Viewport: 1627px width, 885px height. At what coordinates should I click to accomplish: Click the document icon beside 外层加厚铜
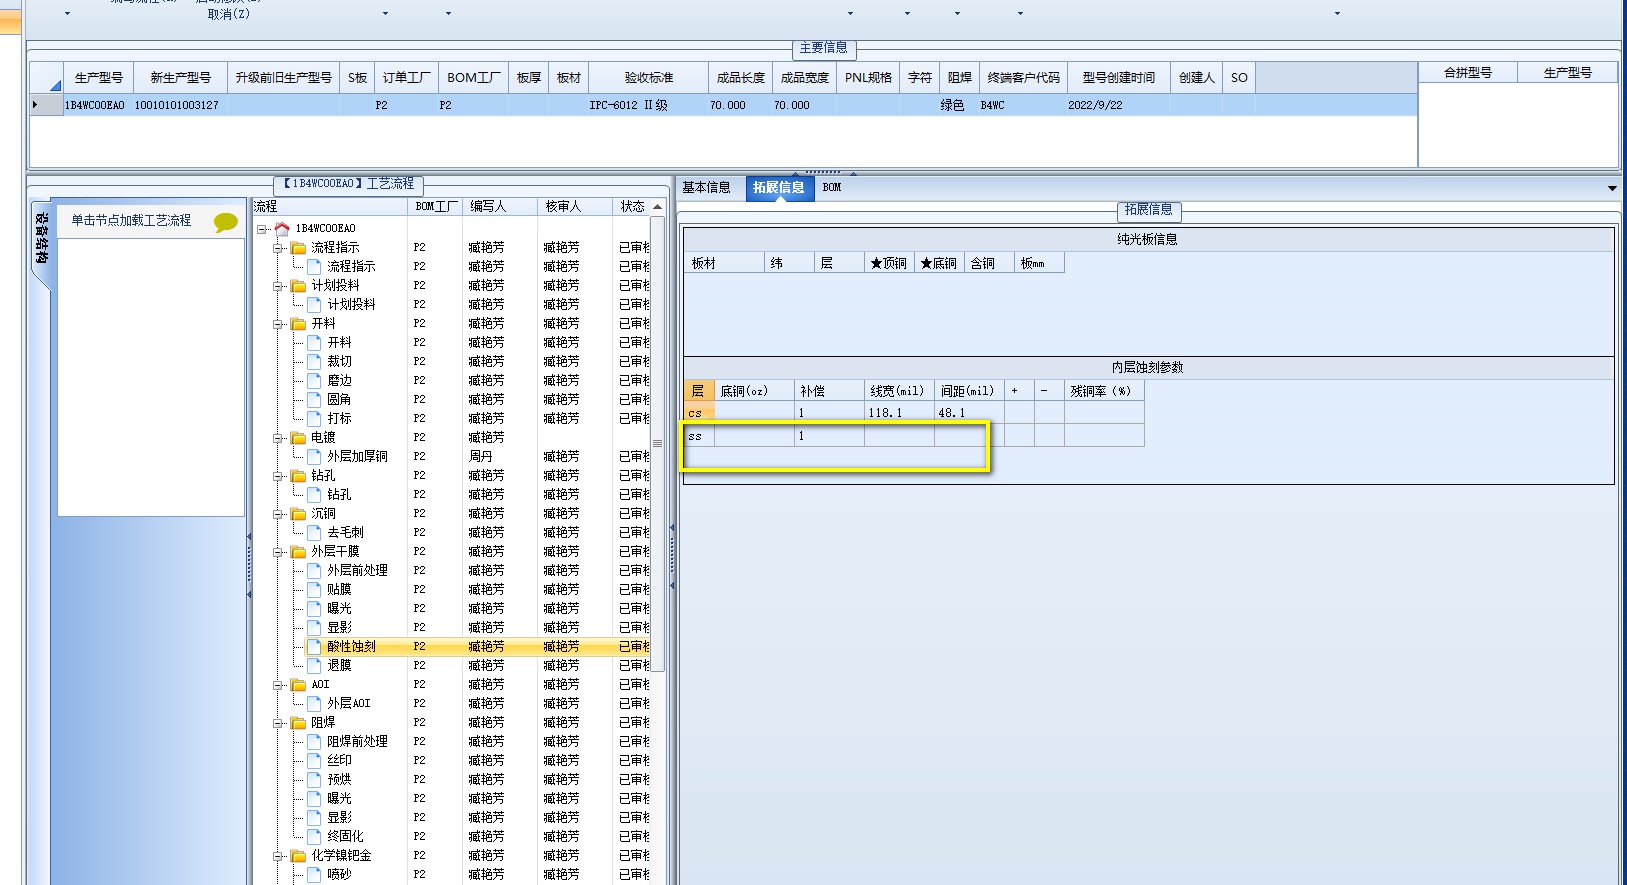point(314,457)
